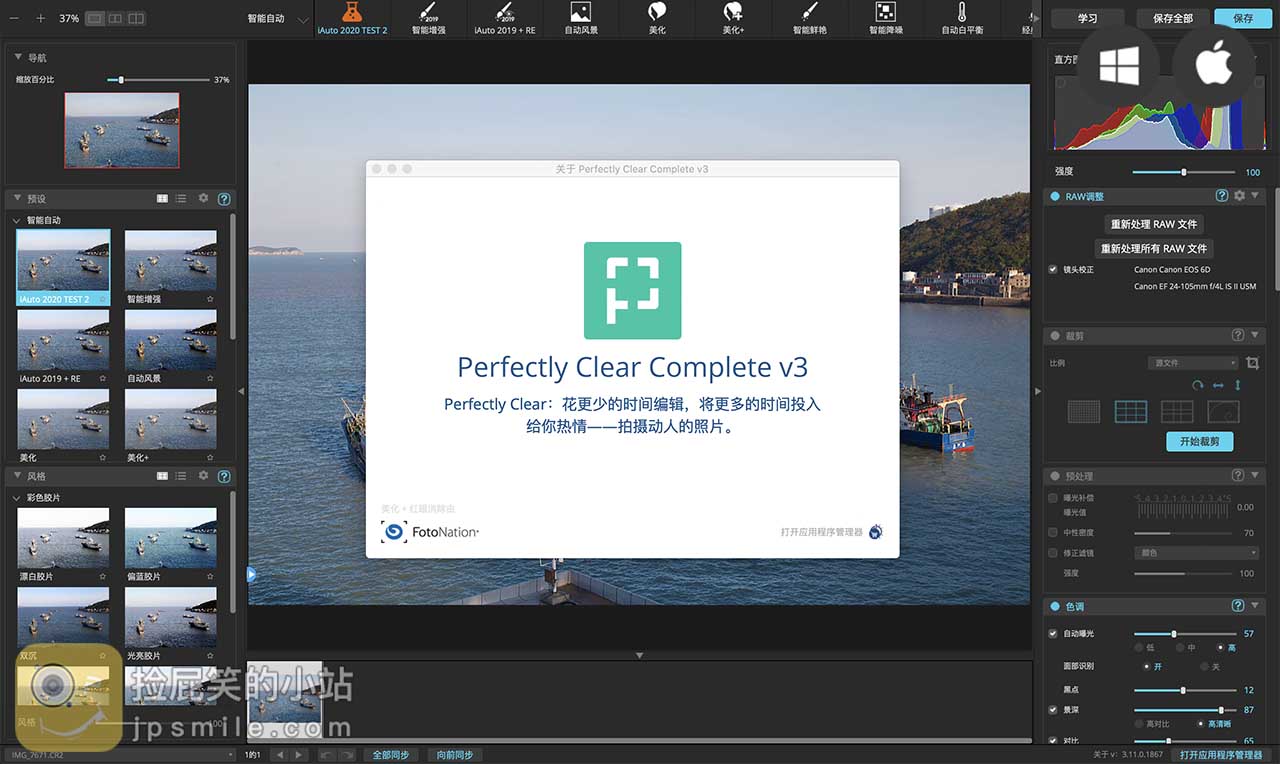Apply the 智能增强 preset in the top toolbar
1280x764 pixels.
coord(428,18)
